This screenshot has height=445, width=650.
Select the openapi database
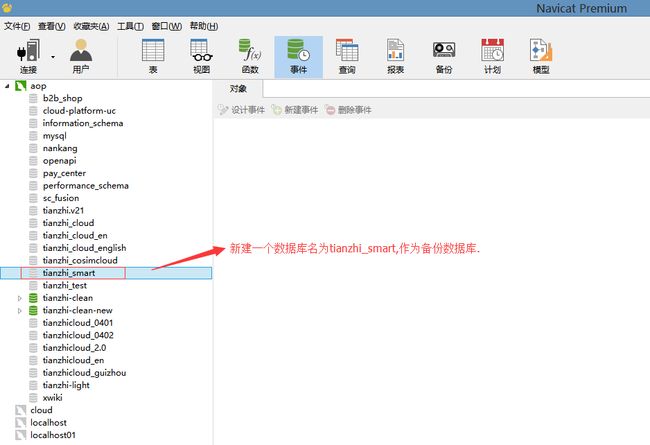click(x=60, y=160)
